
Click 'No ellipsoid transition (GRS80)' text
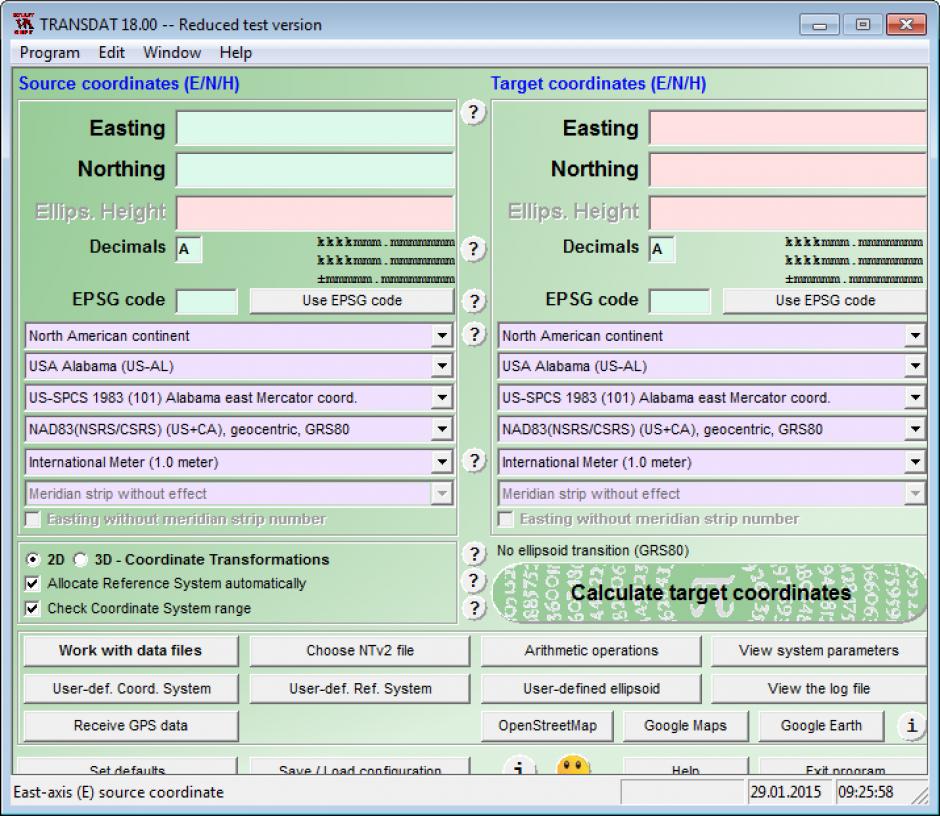point(593,550)
